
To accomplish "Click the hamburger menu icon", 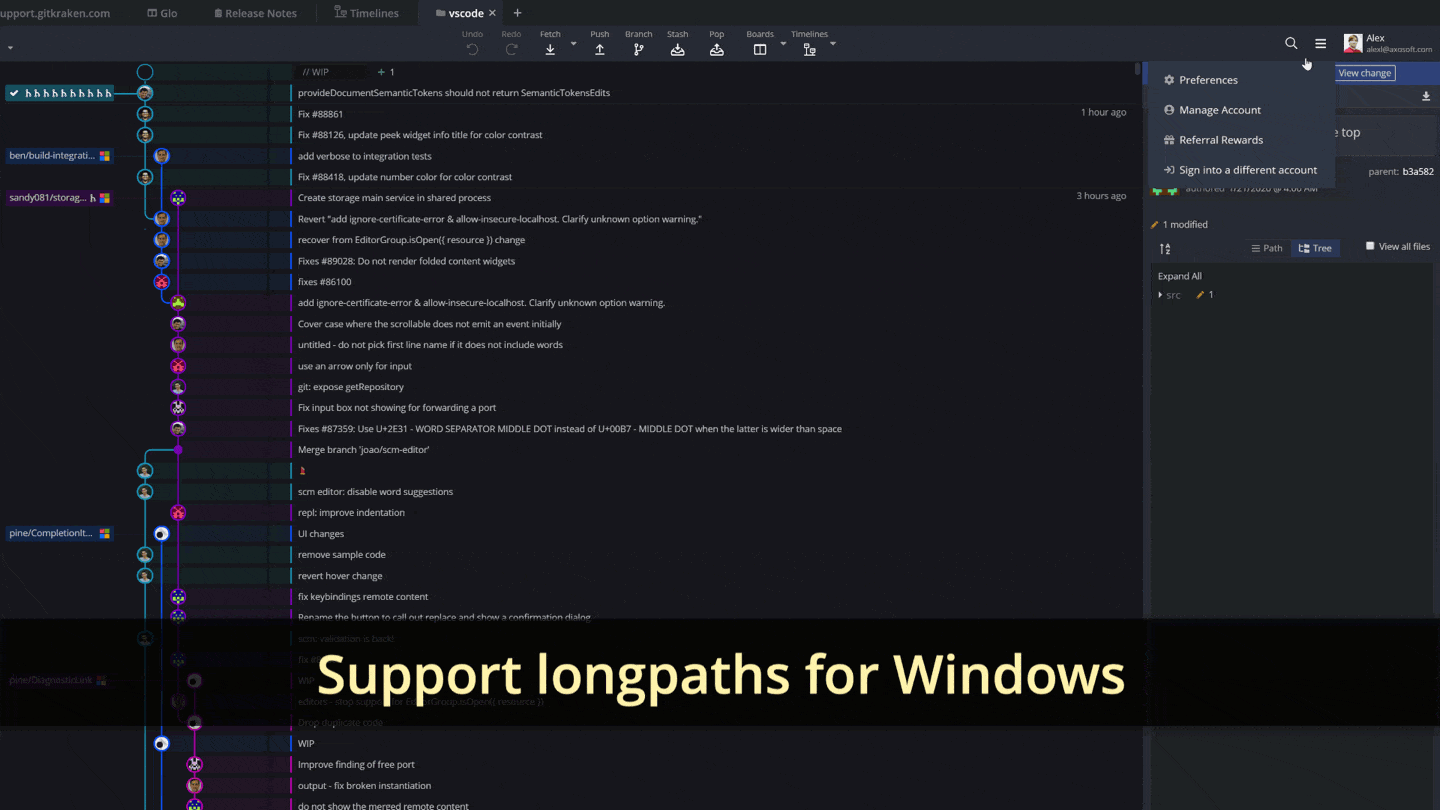I will pyautogui.click(x=1320, y=43).
